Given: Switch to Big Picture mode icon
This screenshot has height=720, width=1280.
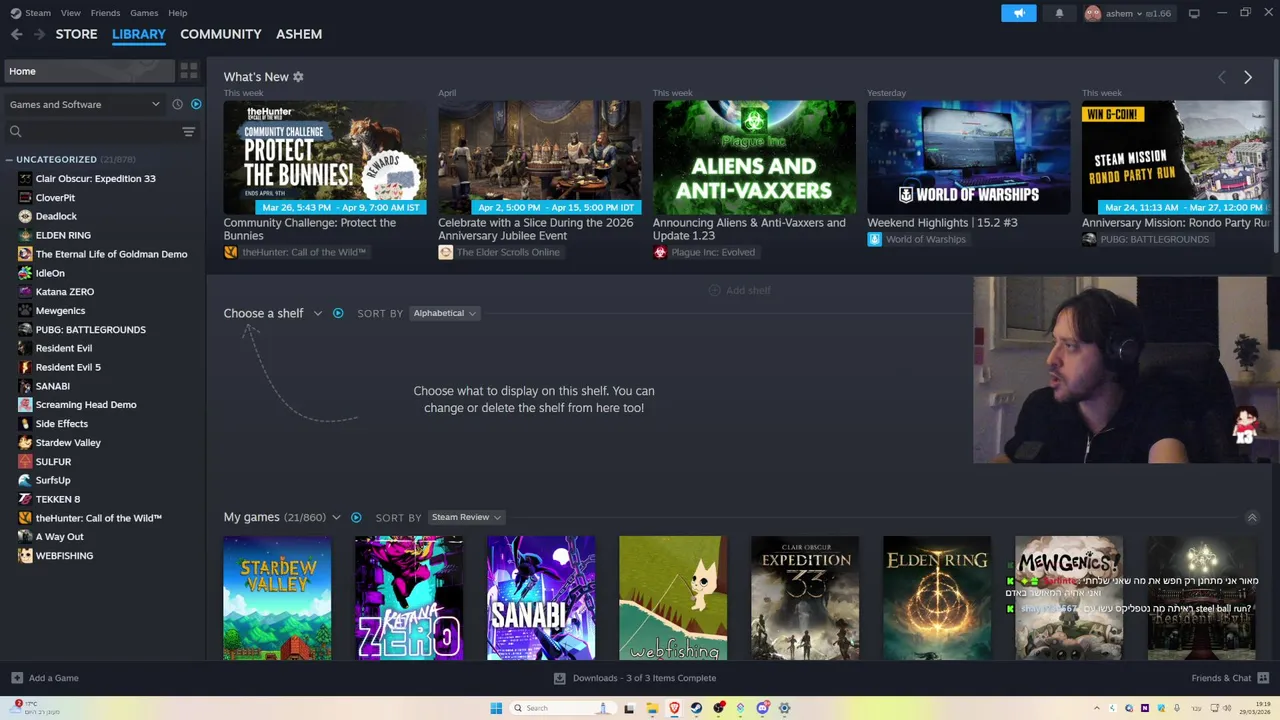Looking at the screenshot, I should (1194, 13).
